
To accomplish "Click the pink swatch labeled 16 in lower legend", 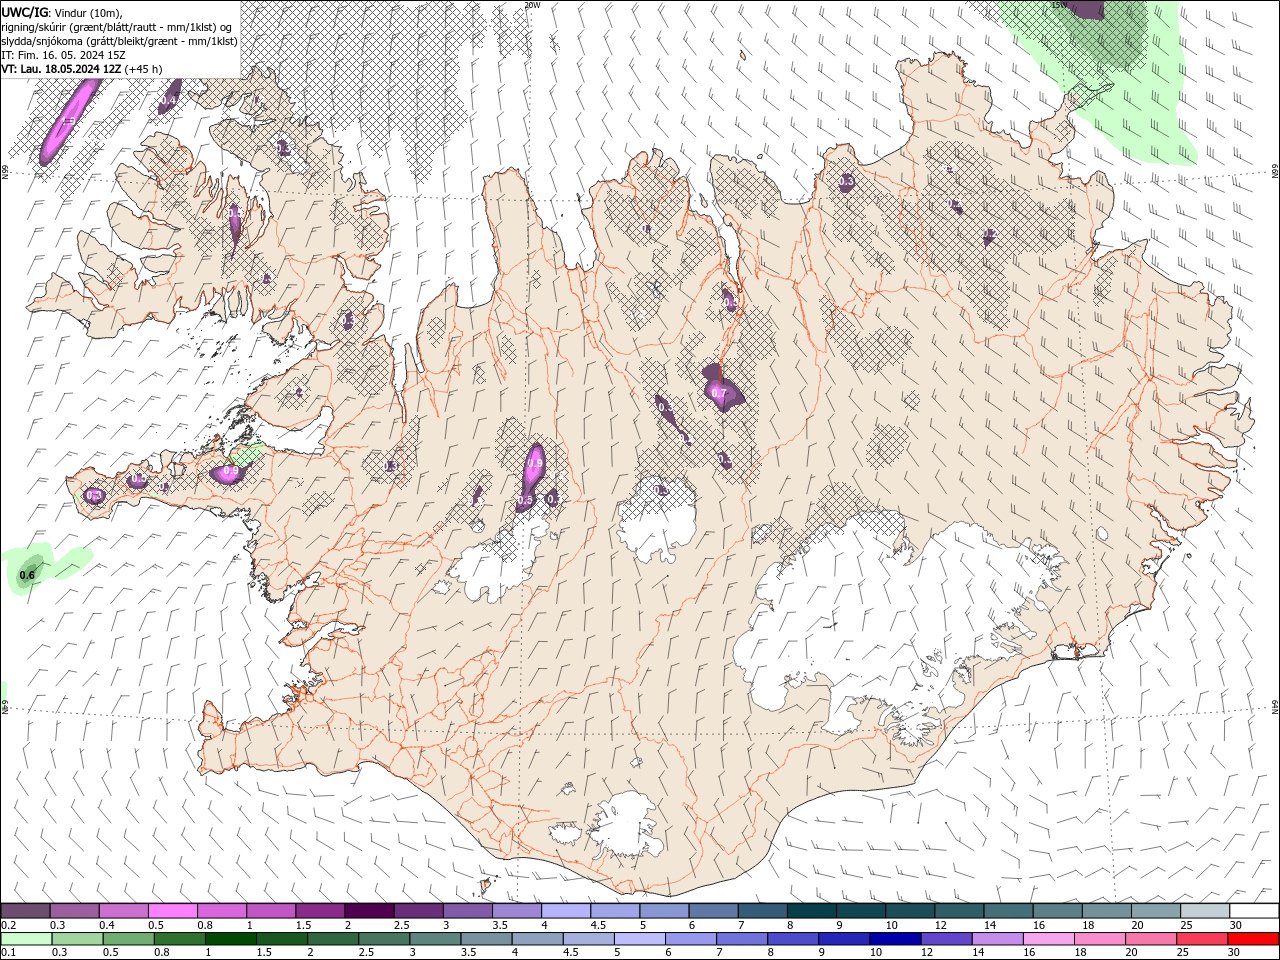I will click(x=1049, y=939).
